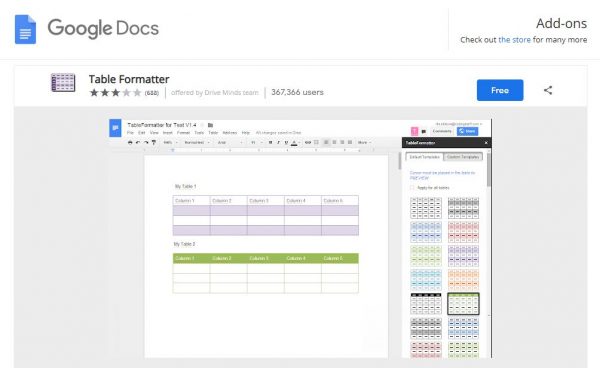Click the Google Docs logo icon

25,29
